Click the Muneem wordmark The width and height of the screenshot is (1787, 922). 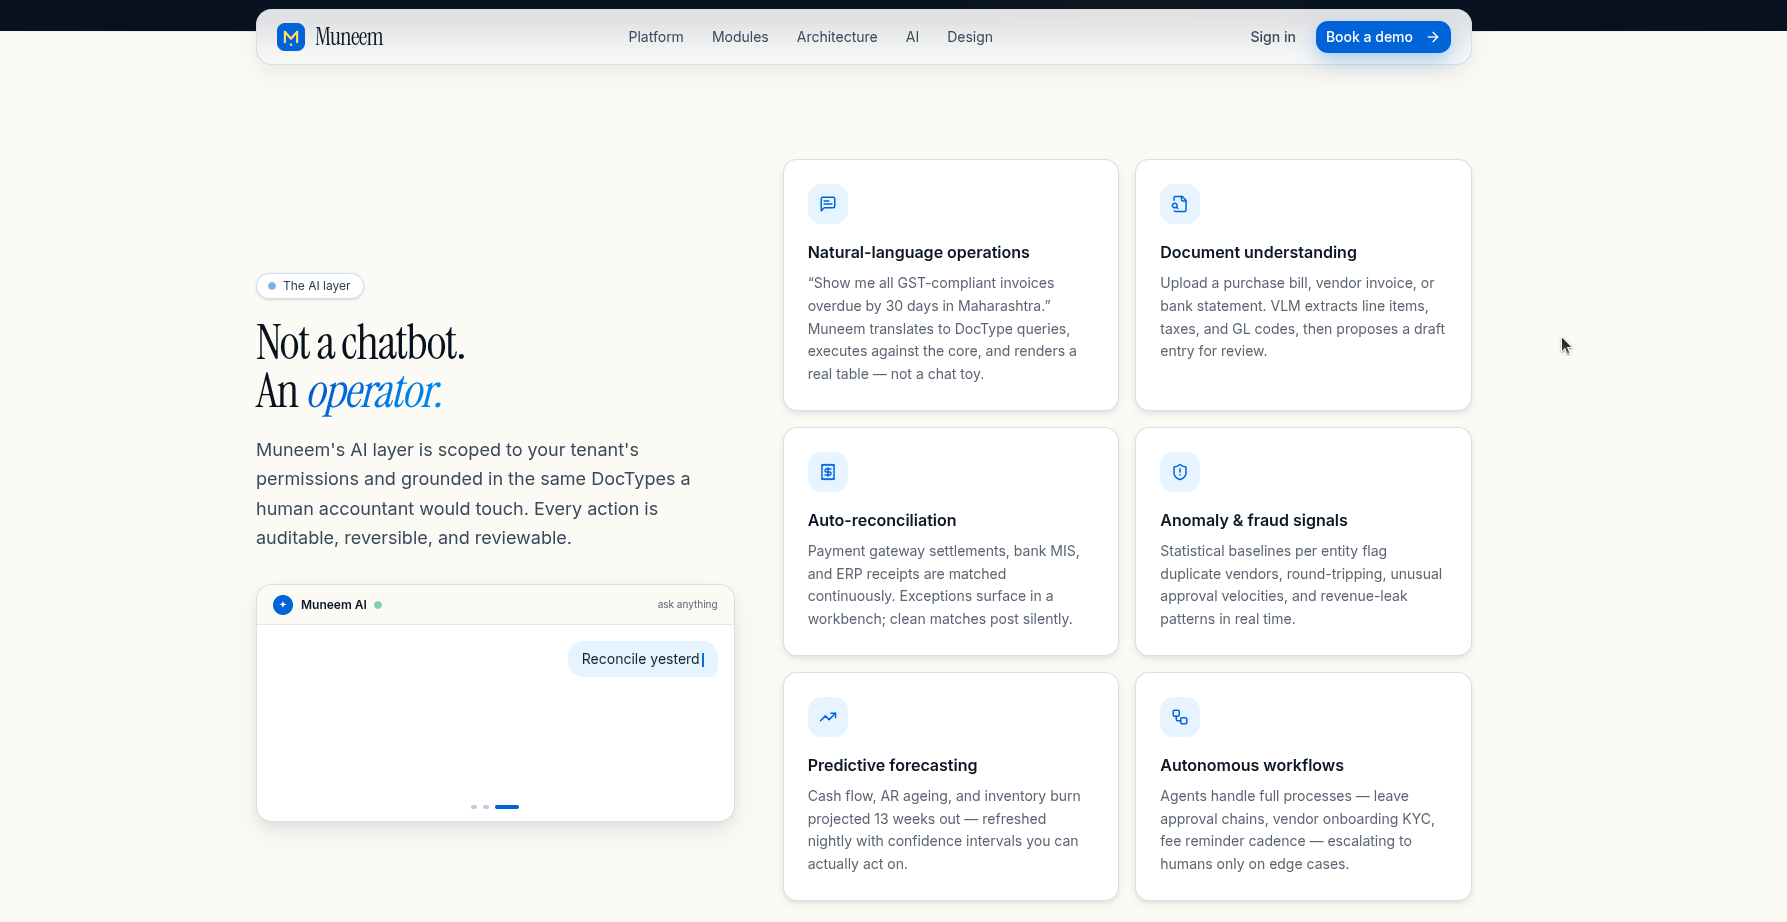click(x=349, y=37)
